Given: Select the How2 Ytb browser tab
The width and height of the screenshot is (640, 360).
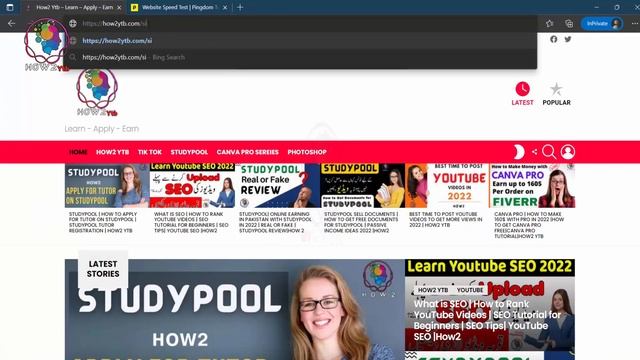Looking at the screenshot, I should click(73, 7).
